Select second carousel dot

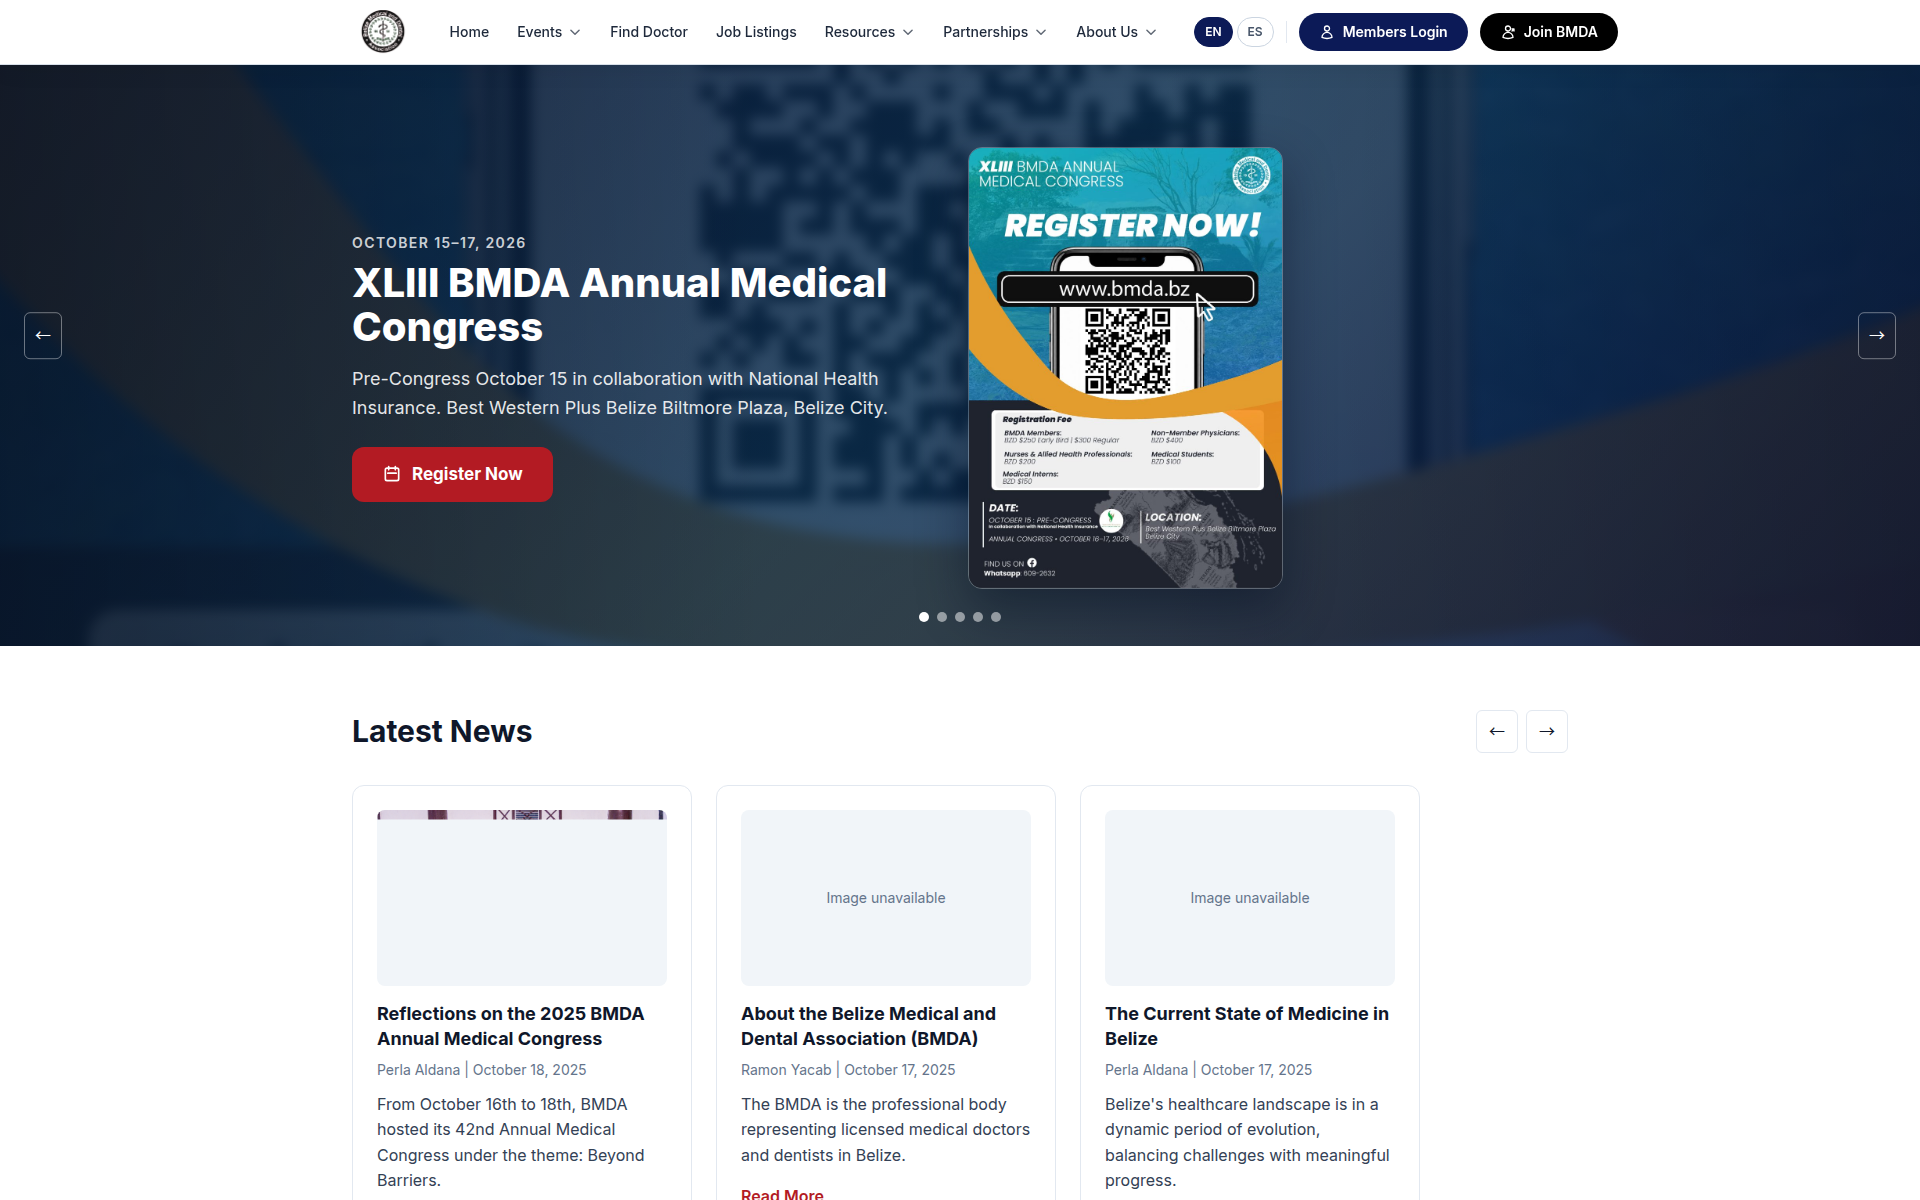(942, 617)
